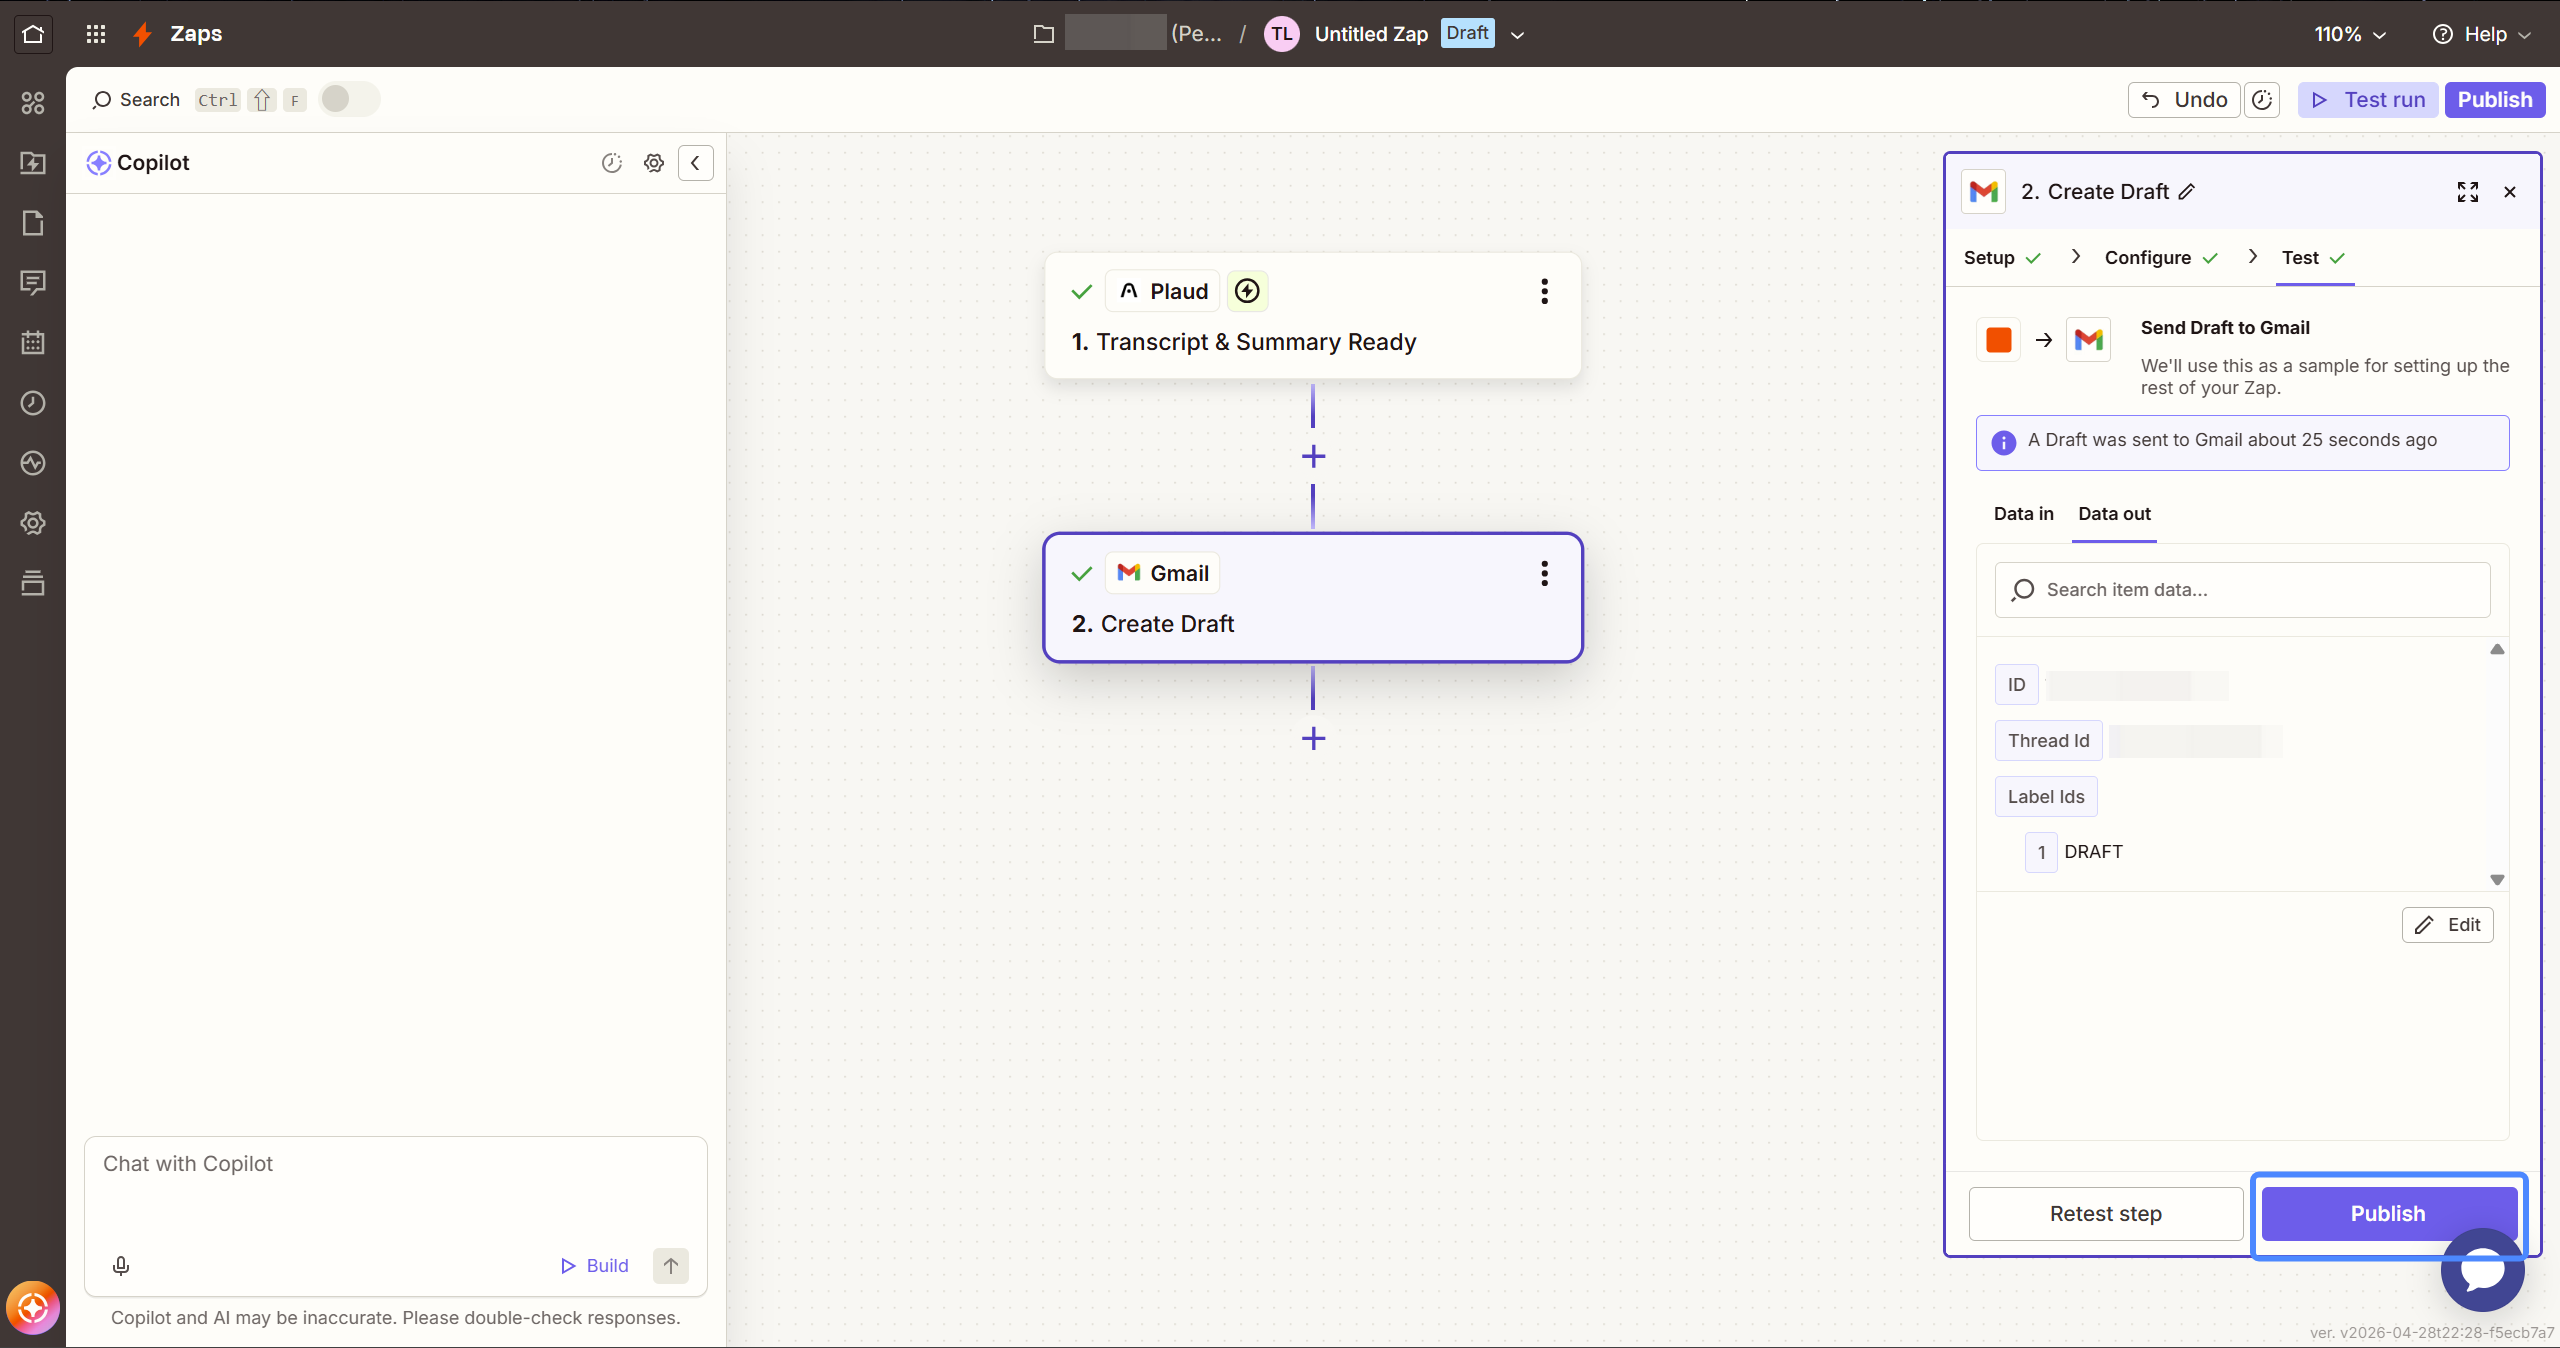The height and width of the screenshot is (1348, 2560).
Task: Add a step between Plaud and Gmail
Action: 1313,457
